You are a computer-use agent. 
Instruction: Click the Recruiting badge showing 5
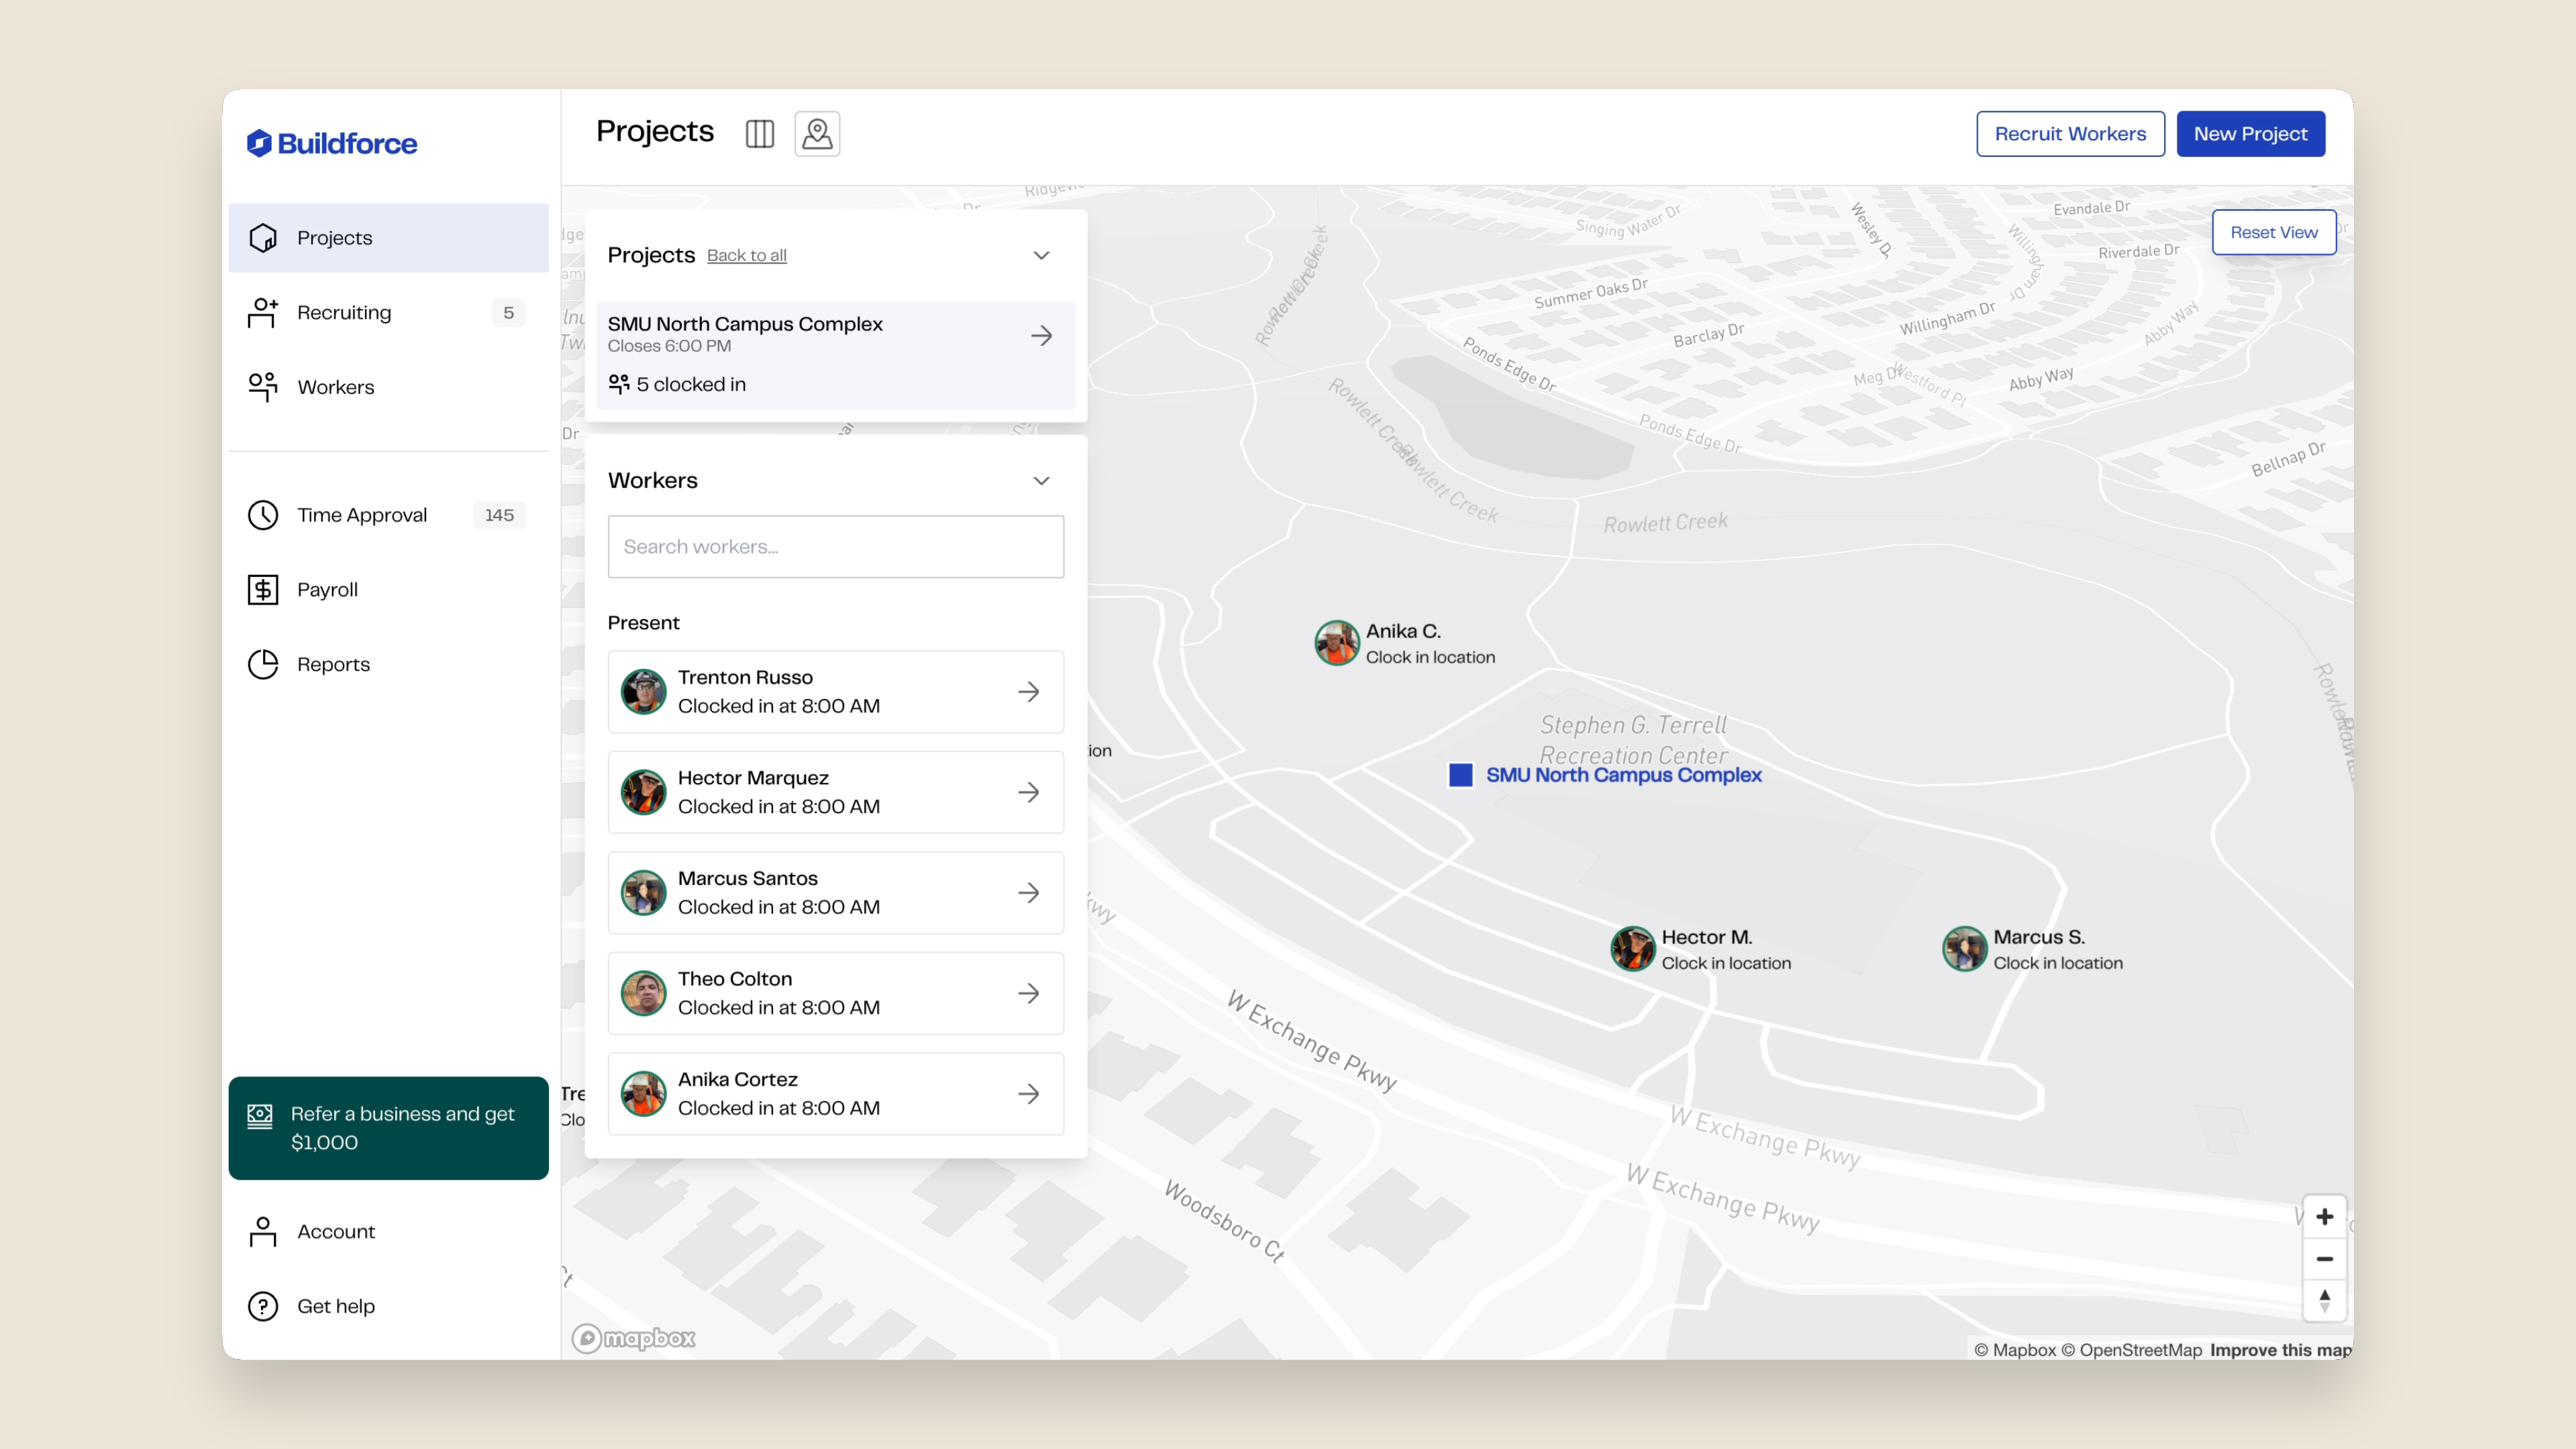[508, 313]
